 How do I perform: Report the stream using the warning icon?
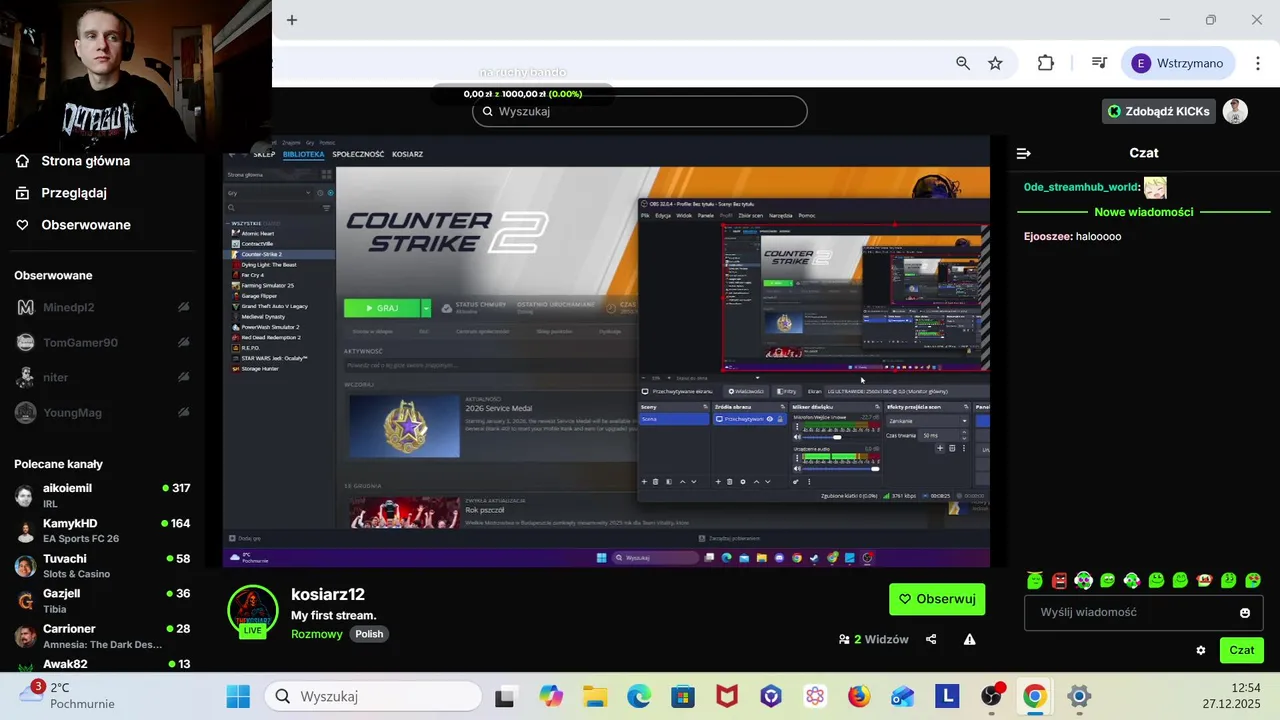[969, 639]
